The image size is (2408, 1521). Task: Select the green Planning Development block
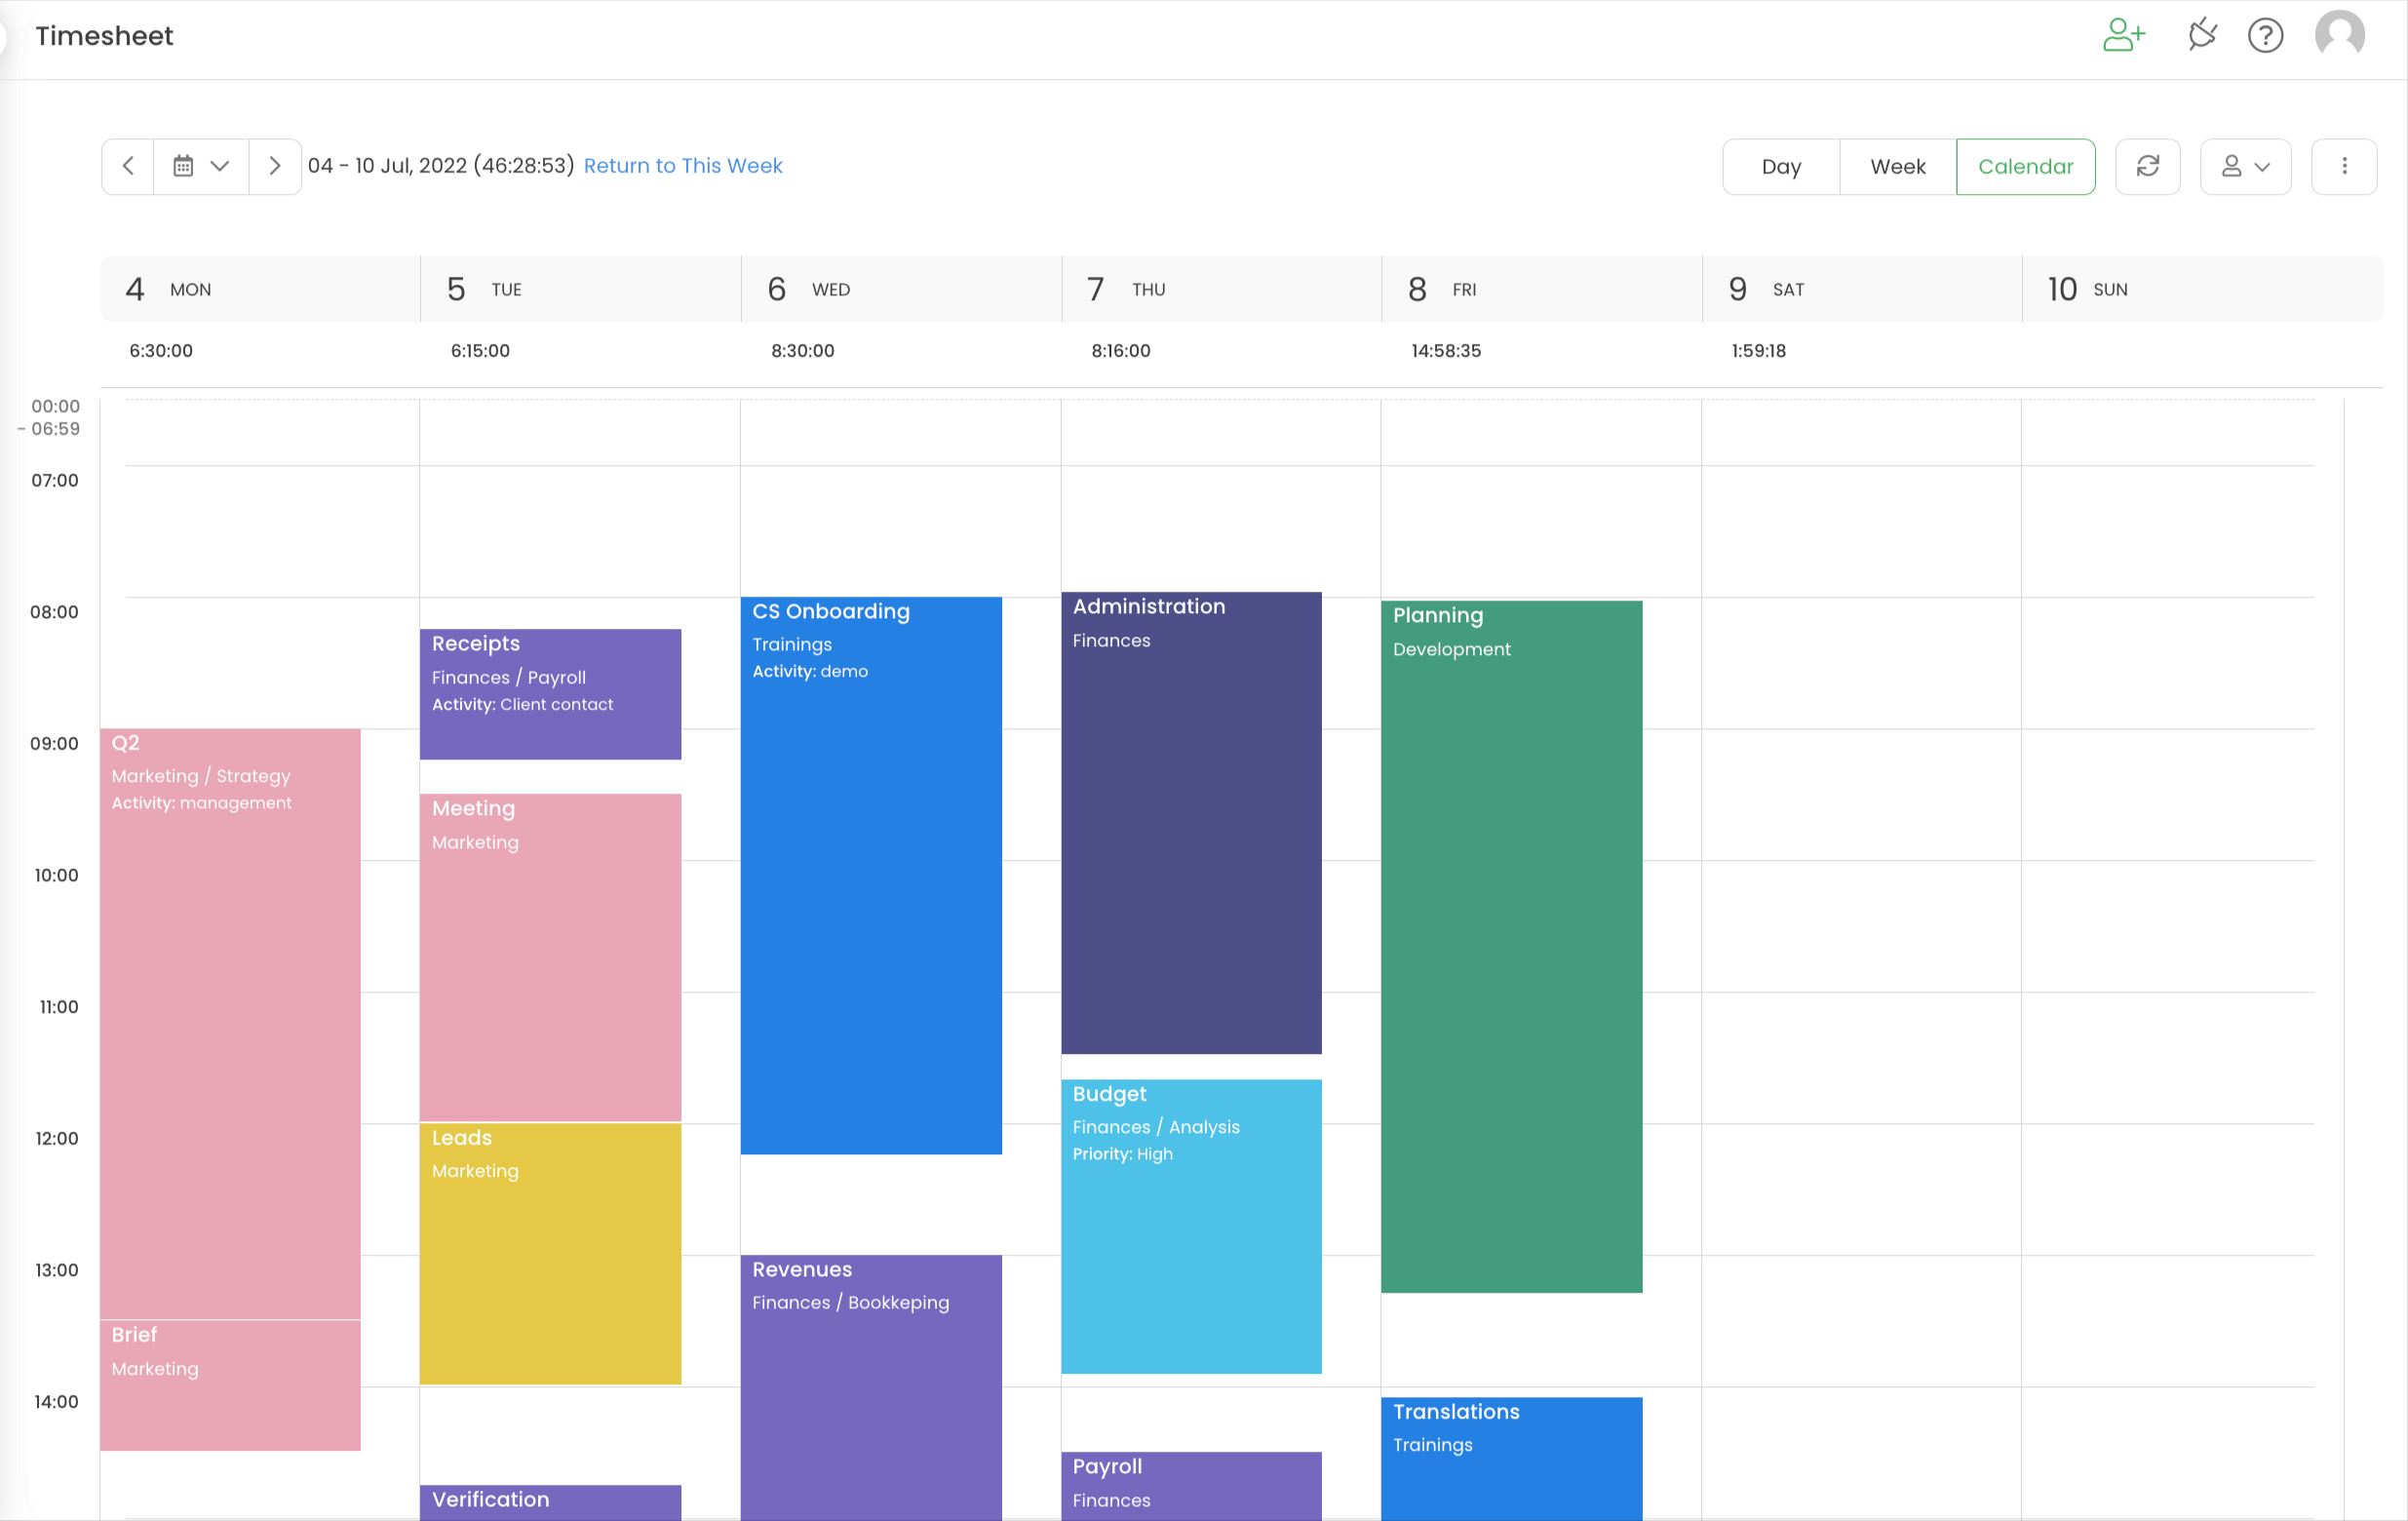[1510, 945]
